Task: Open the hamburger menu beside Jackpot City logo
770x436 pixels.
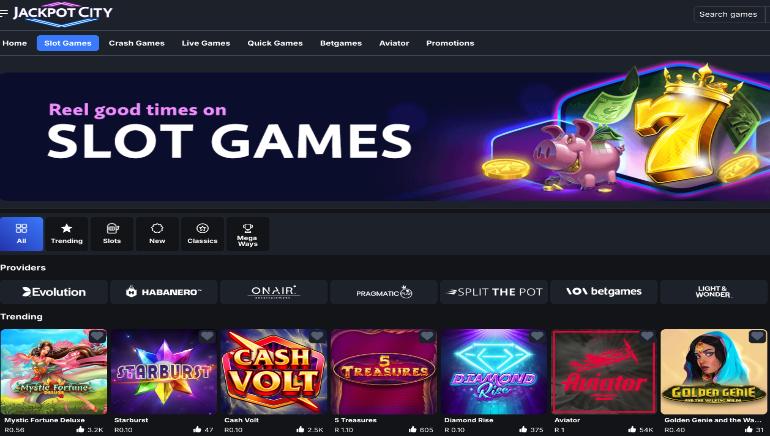Action: (4, 13)
